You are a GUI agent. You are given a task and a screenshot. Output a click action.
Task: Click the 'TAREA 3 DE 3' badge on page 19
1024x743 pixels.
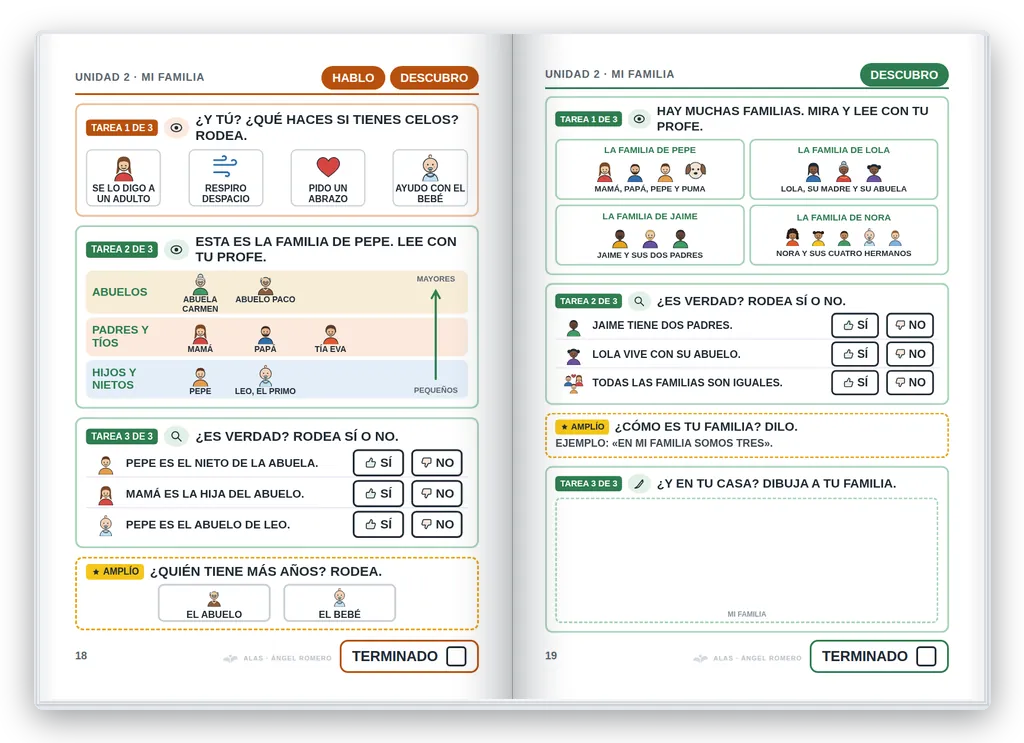tap(588, 483)
